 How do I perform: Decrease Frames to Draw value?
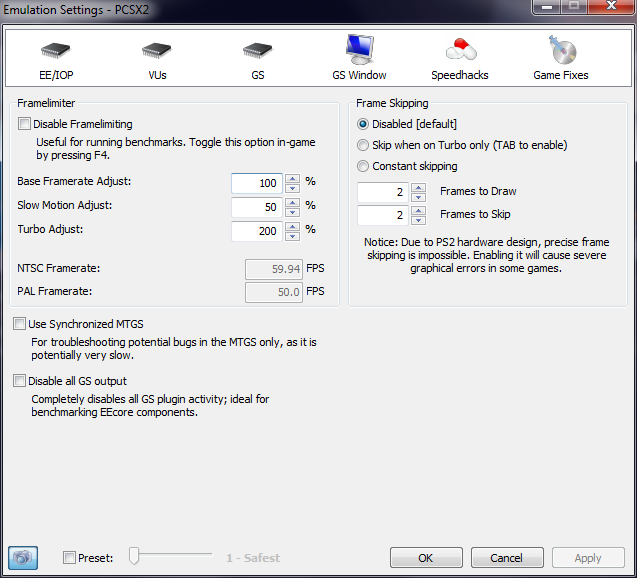pos(418,197)
